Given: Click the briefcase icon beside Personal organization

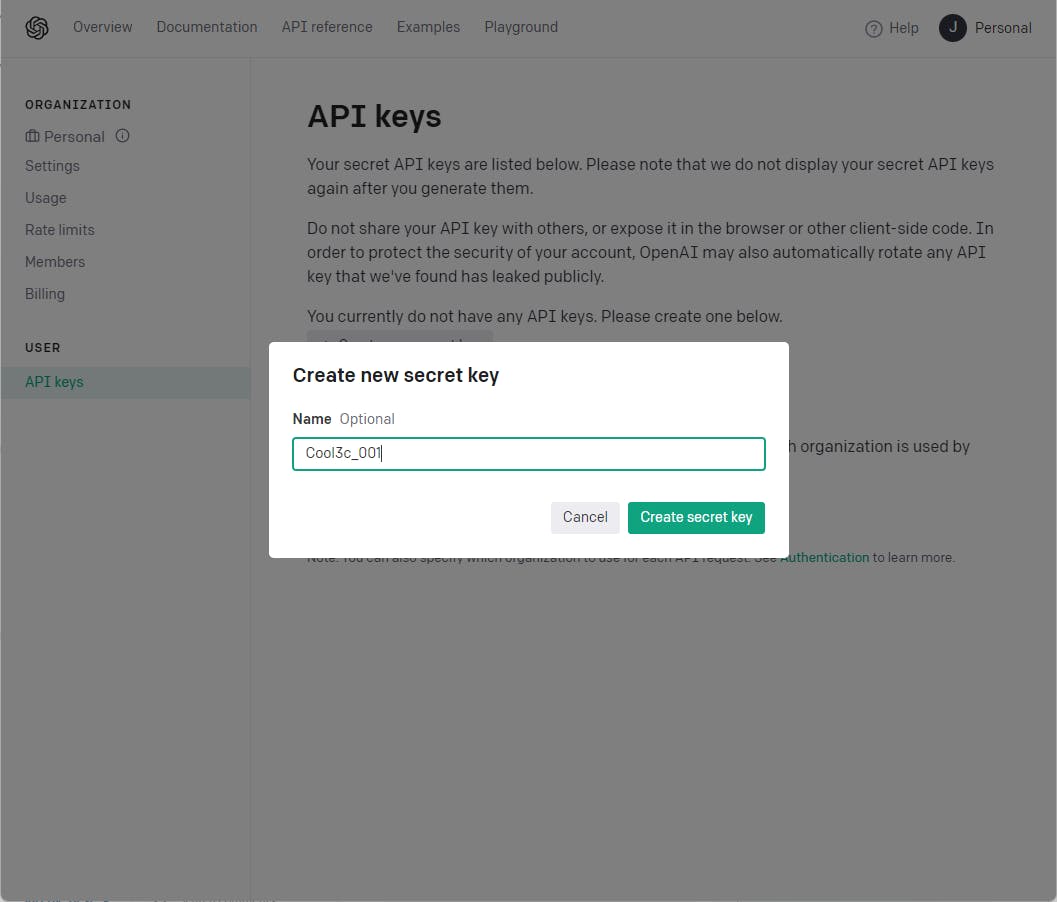Looking at the screenshot, I should [x=33, y=136].
